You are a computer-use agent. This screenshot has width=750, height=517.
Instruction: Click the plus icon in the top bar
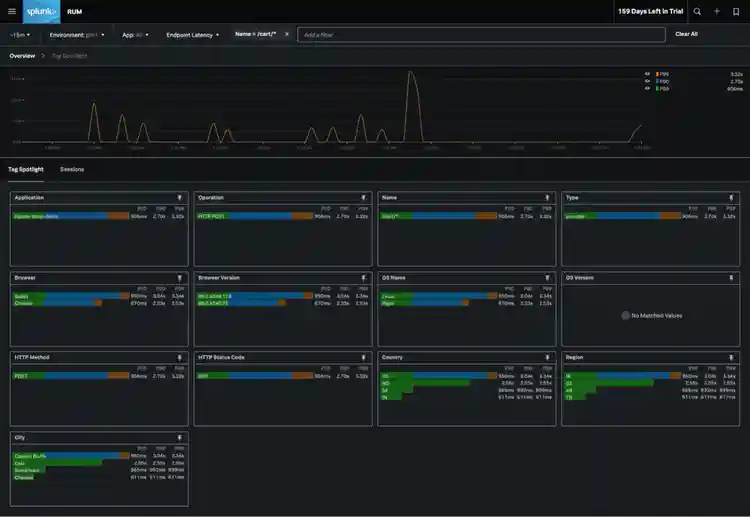717,11
